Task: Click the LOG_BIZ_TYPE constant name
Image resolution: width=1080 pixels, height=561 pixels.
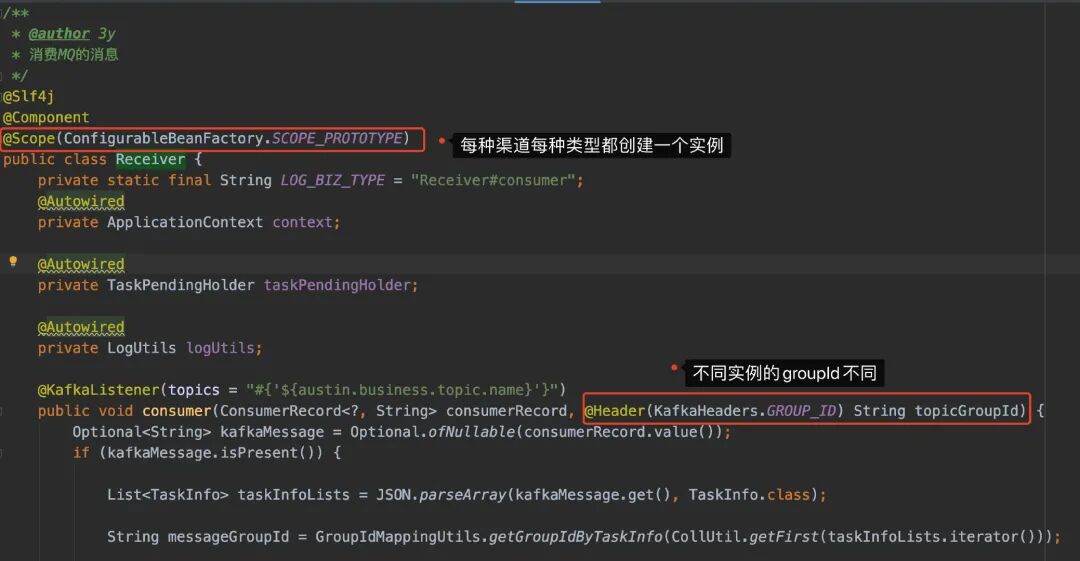Action: (332, 181)
